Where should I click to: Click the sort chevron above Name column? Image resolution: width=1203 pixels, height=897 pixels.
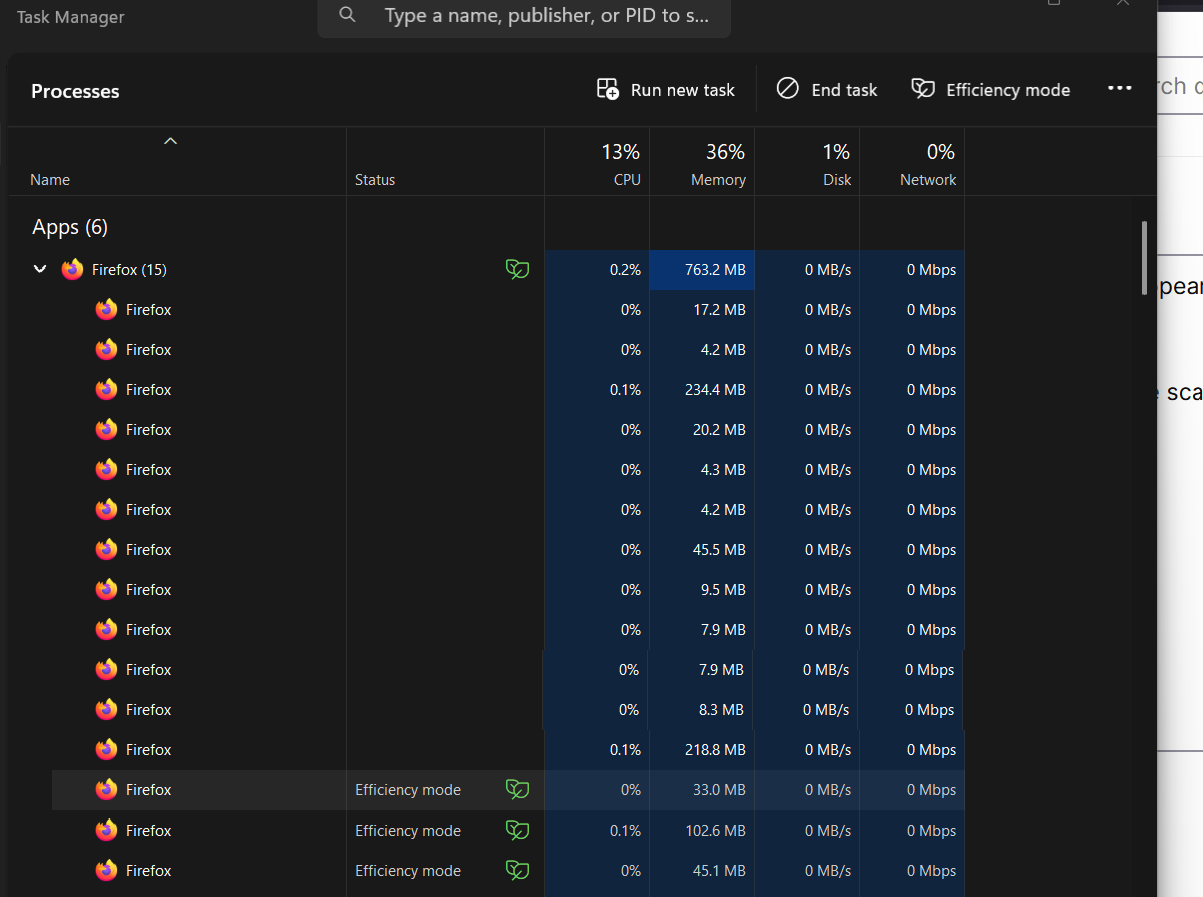(x=170, y=141)
